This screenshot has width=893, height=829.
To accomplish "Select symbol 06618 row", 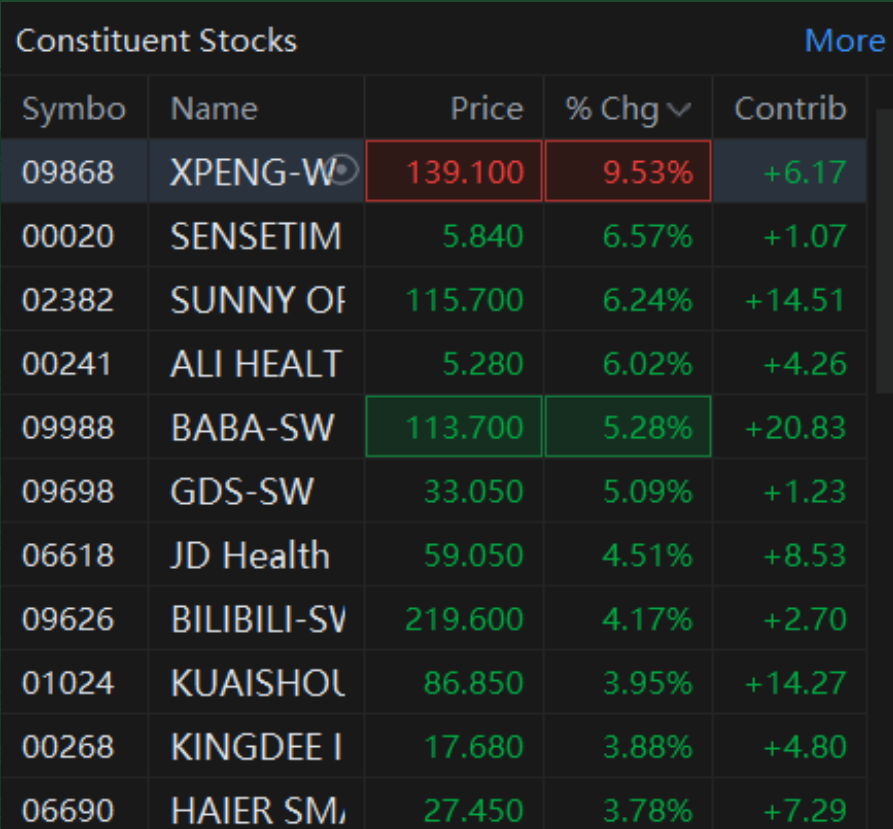I will tap(68, 555).
